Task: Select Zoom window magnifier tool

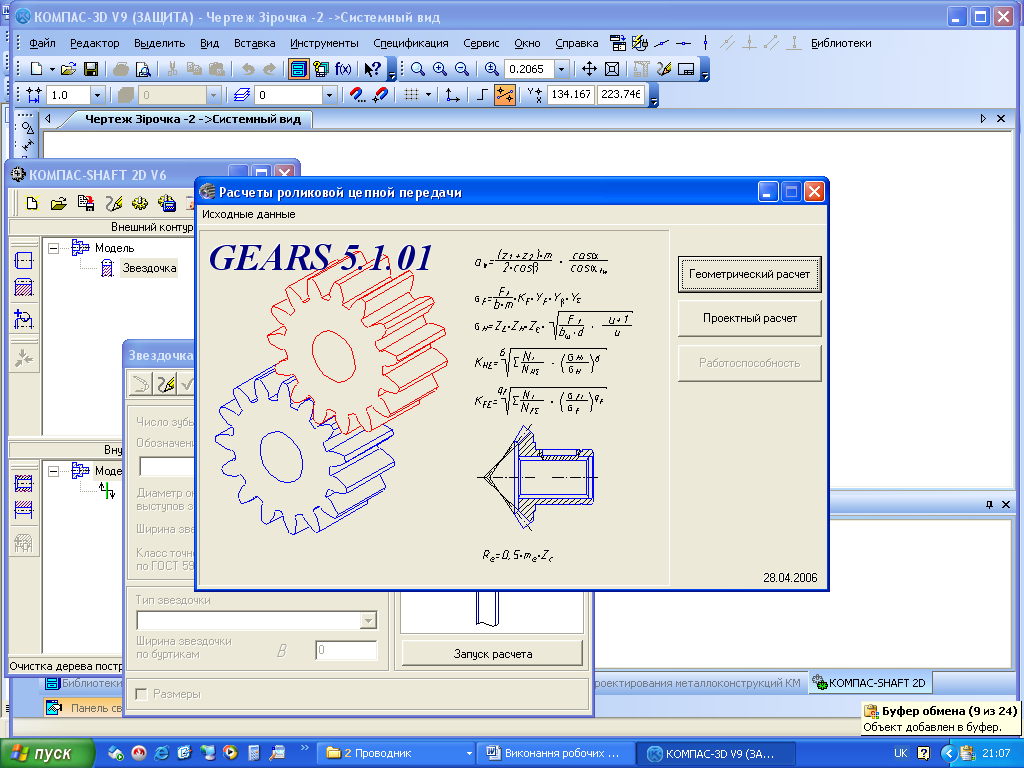Action: point(418,69)
